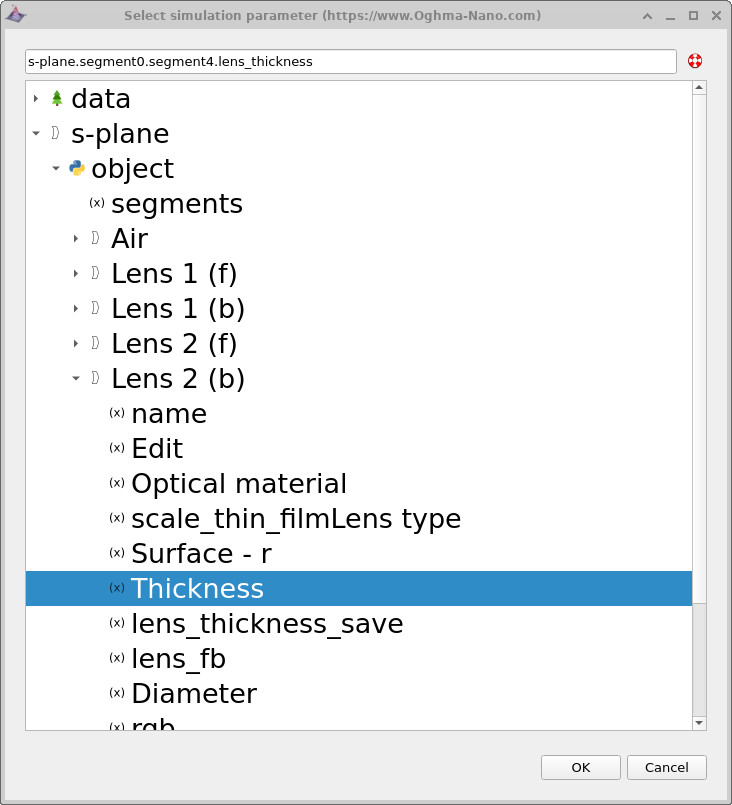Click the red target icon beside the parameter field
This screenshot has height=805, width=732.
[x=693, y=61]
